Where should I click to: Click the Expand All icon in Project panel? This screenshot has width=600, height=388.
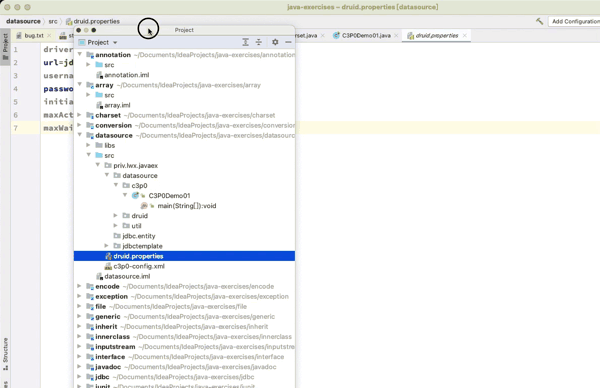coord(245,42)
